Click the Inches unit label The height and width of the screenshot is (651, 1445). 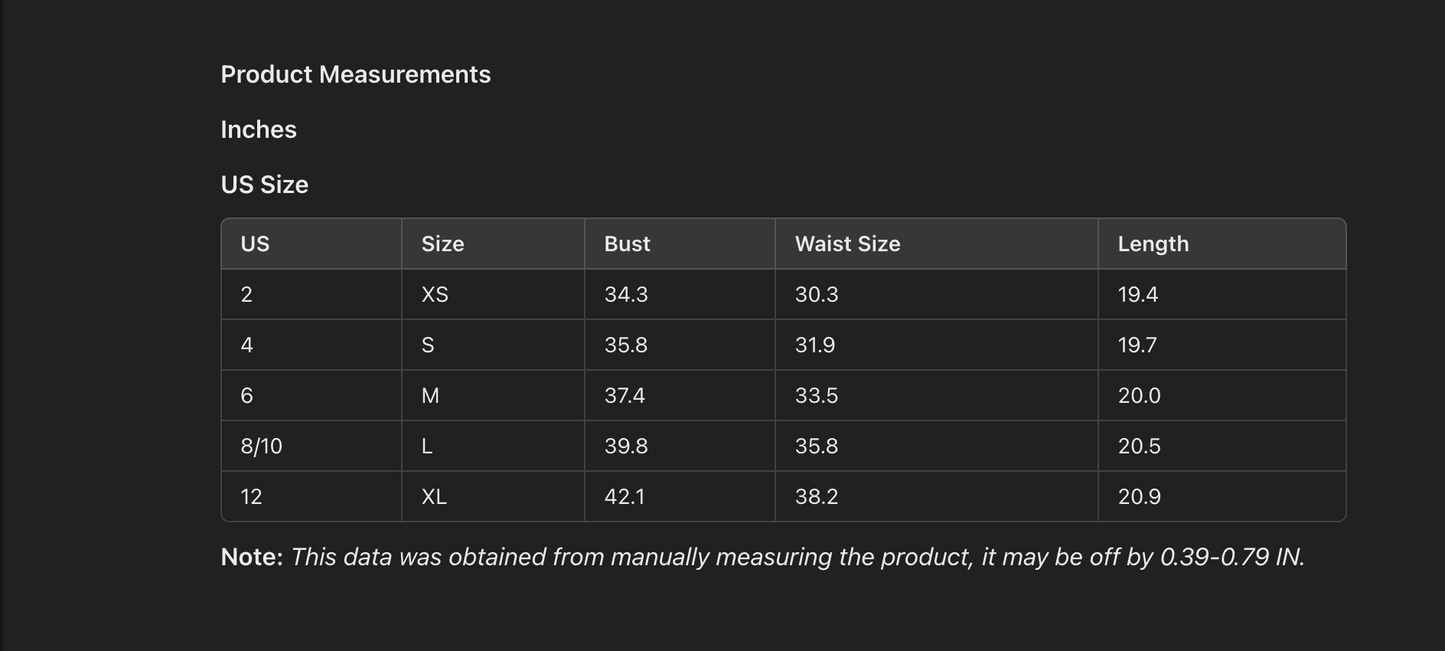pos(258,130)
